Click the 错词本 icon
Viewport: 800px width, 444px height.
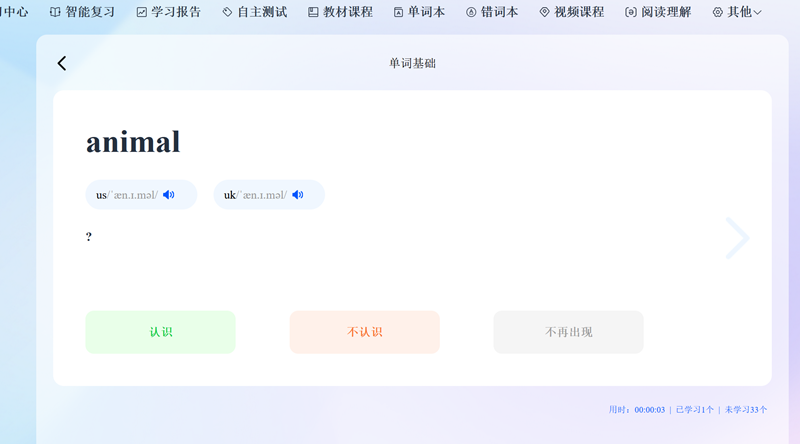(471, 12)
